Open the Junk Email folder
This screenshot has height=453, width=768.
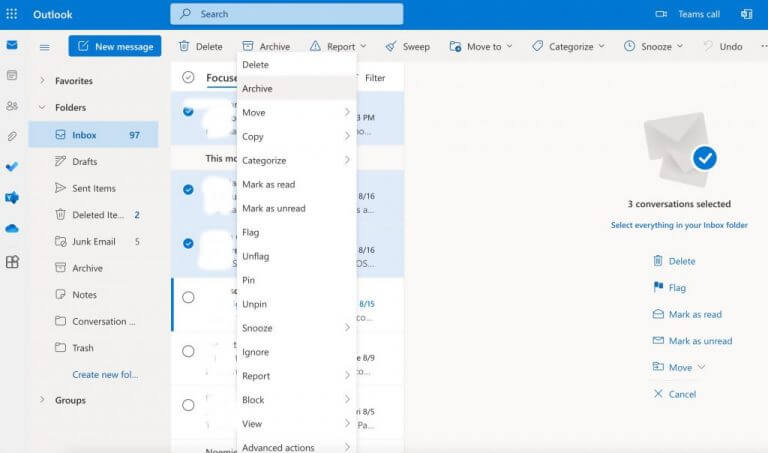pyautogui.click(x=94, y=241)
